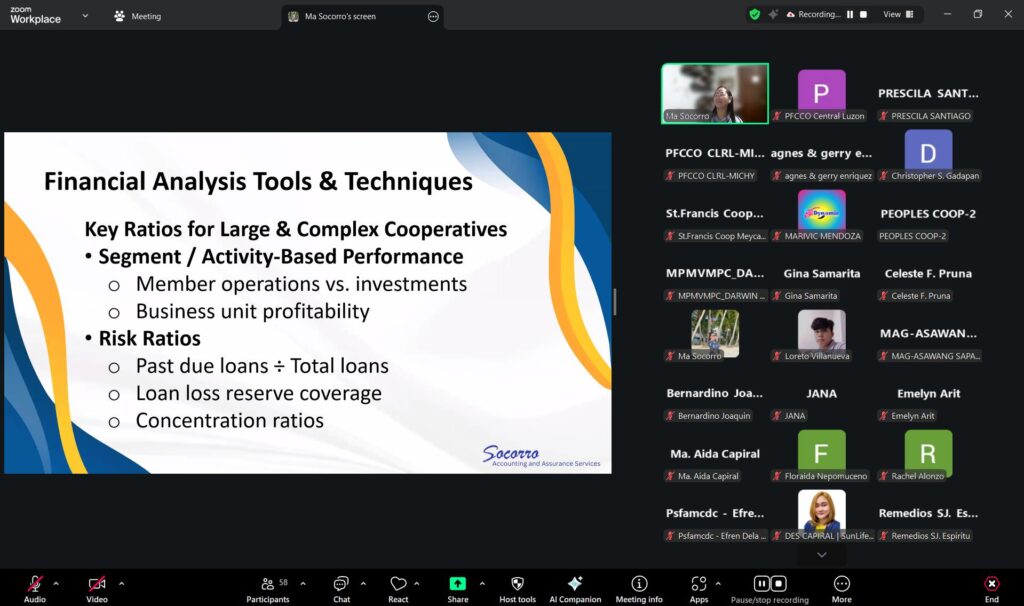The height and width of the screenshot is (606, 1024).
Task: Expand audio options arrow next to Audio
Action: 56,583
